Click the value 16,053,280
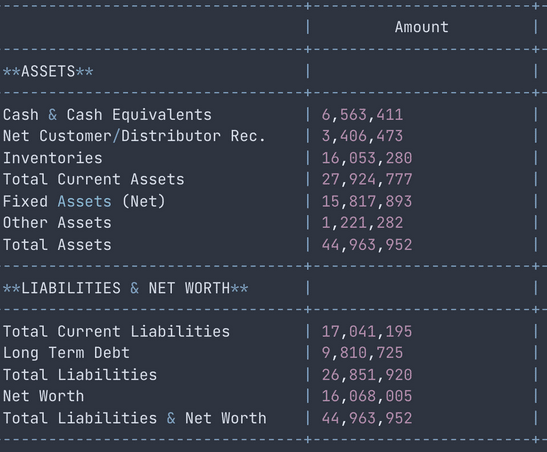Screen dimensions: 547x452 [367, 158]
